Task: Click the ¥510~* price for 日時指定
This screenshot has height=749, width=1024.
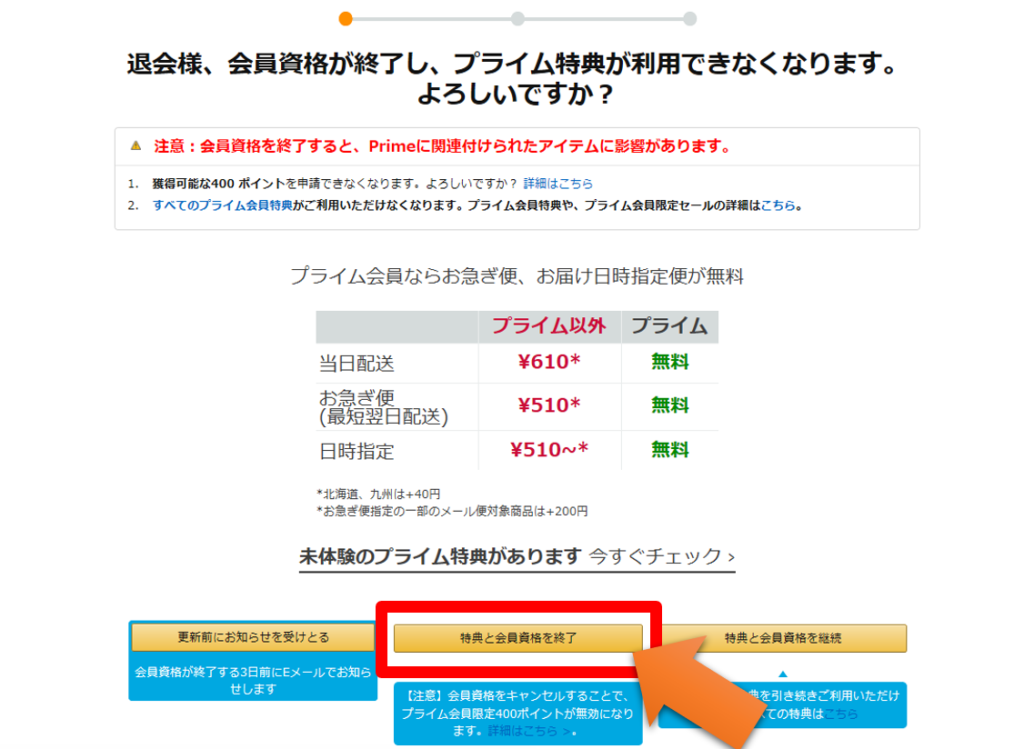Action: point(549,450)
